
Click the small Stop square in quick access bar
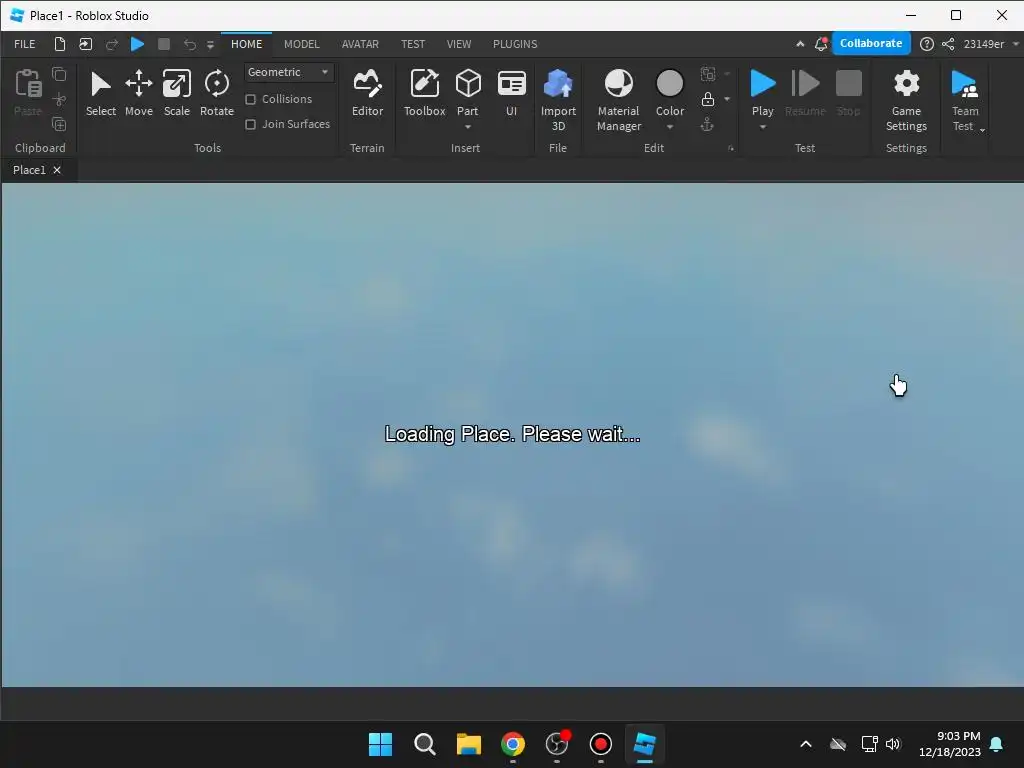tap(164, 44)
